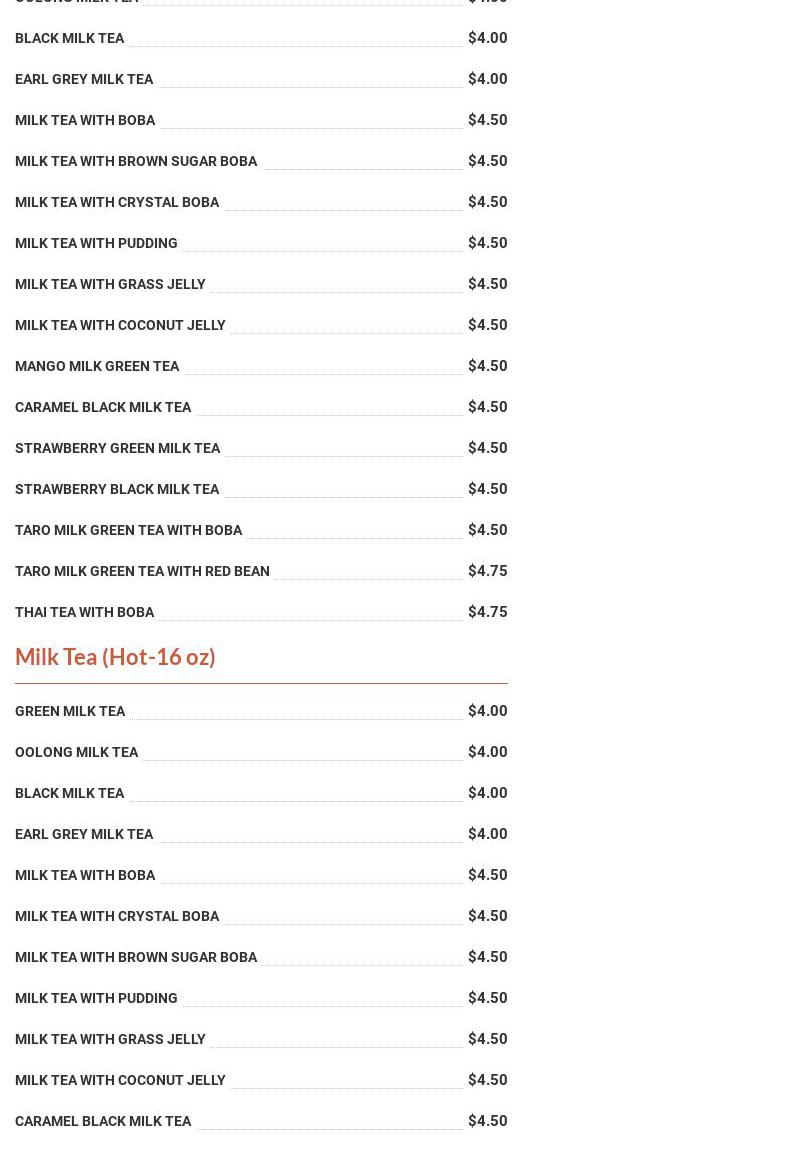This screenshot has width=785, height=1150.
Task: Select Taro Milk Green Tea with Boba
Action: tap(128, 530)
